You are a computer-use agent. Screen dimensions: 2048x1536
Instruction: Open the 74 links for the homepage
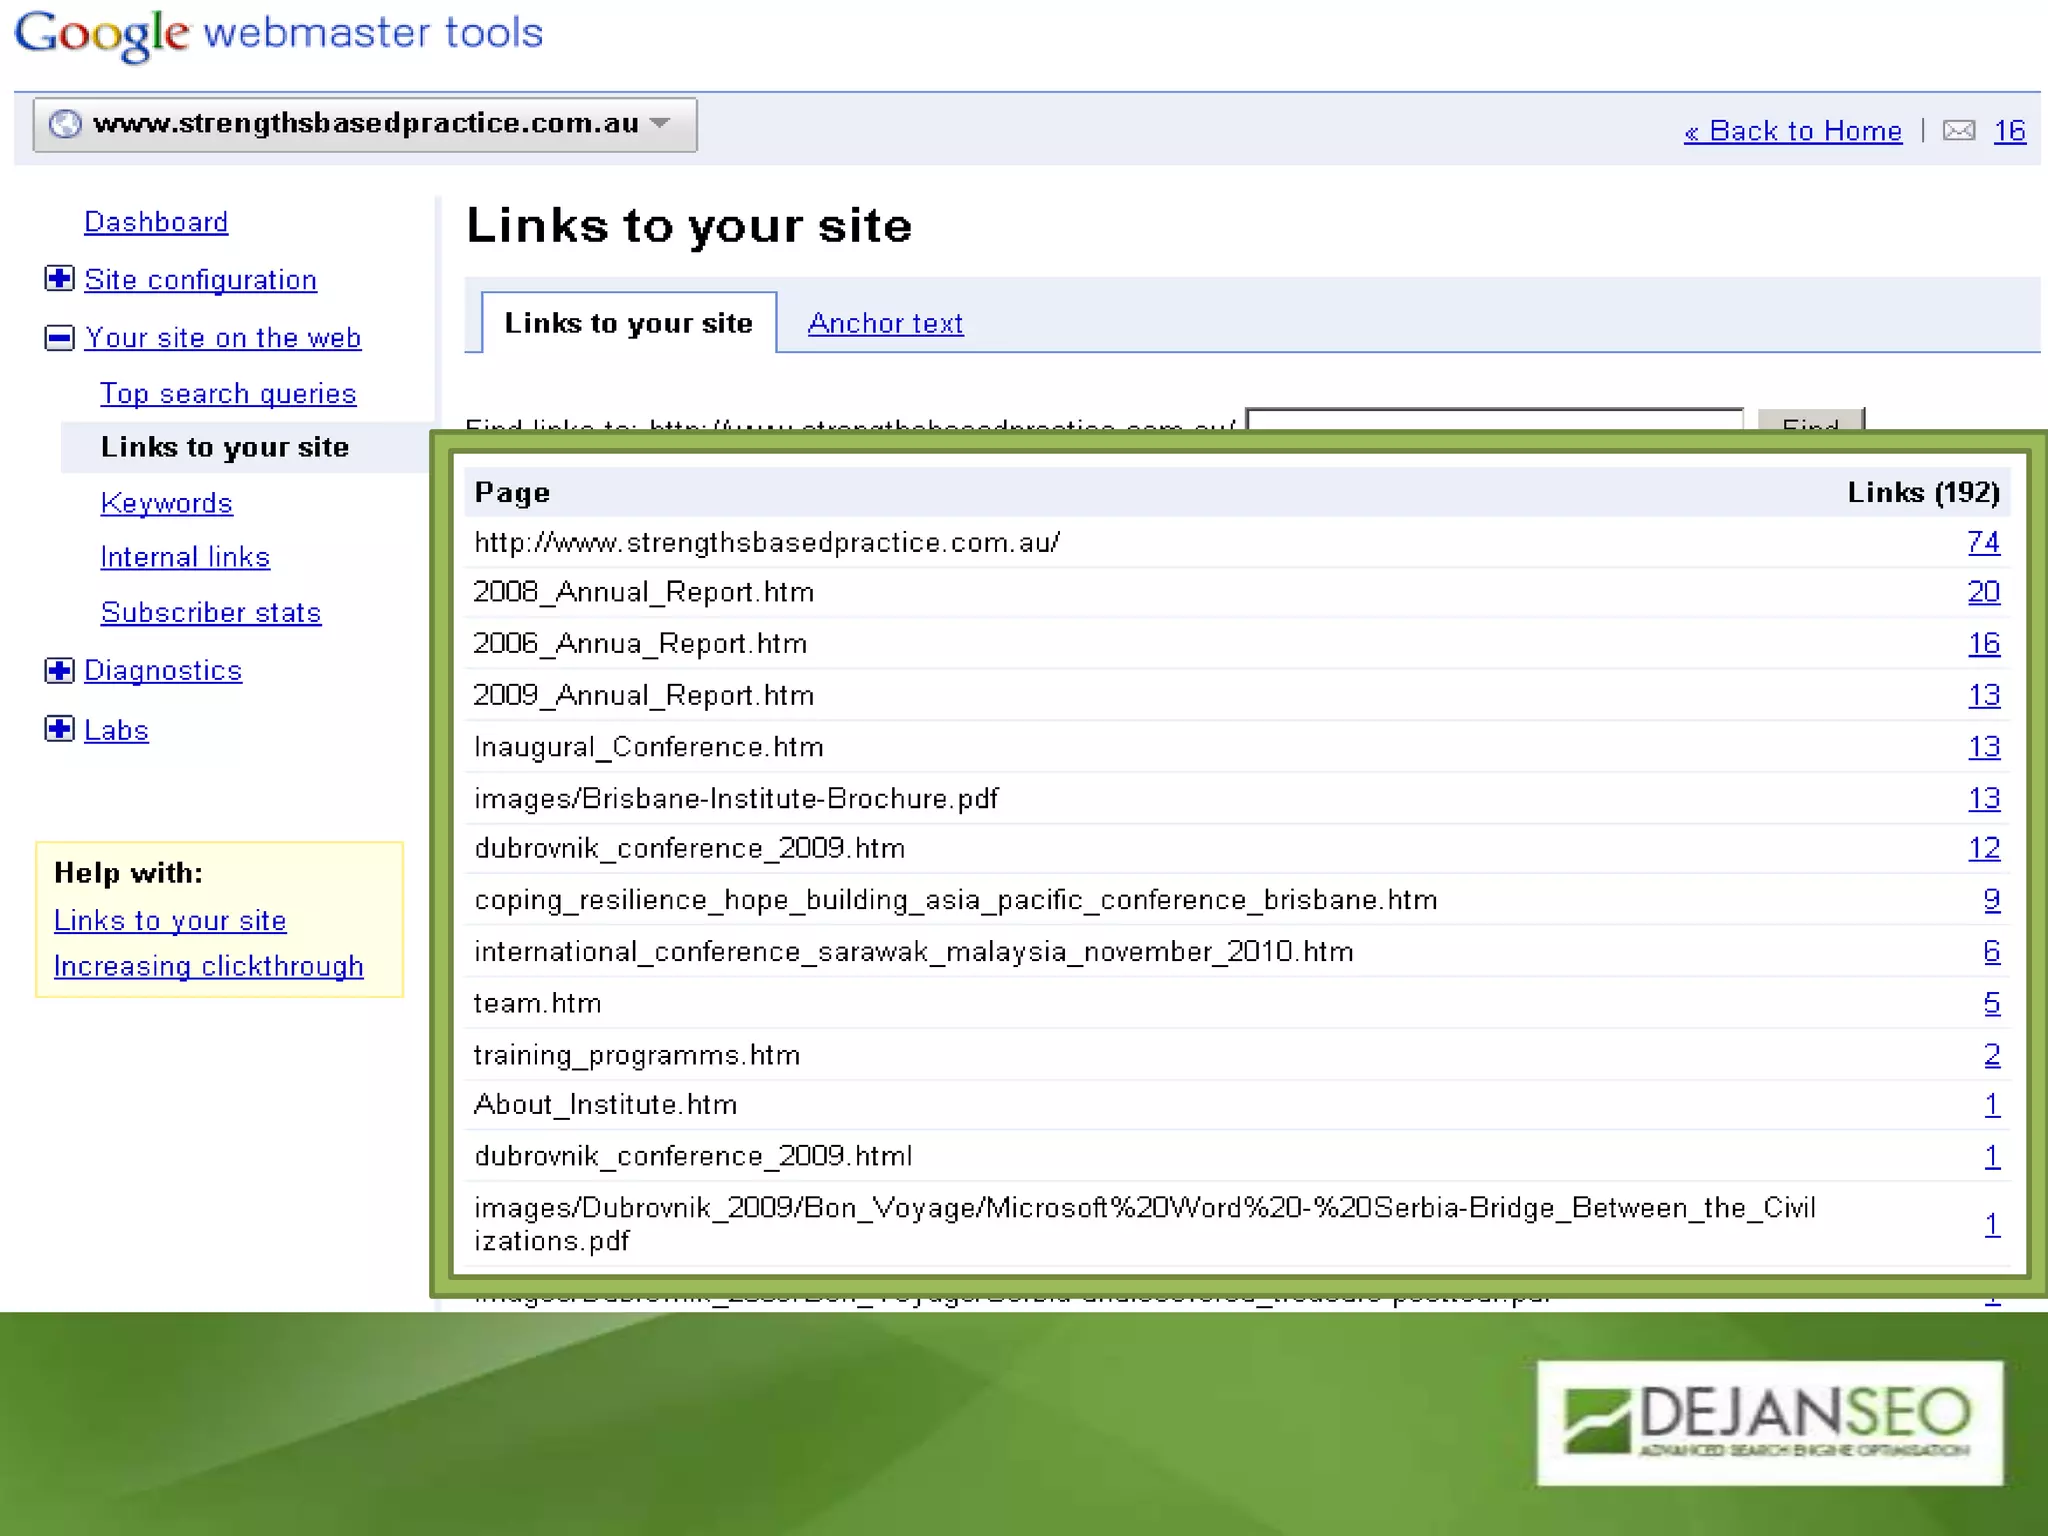(x=1983, y=542)
